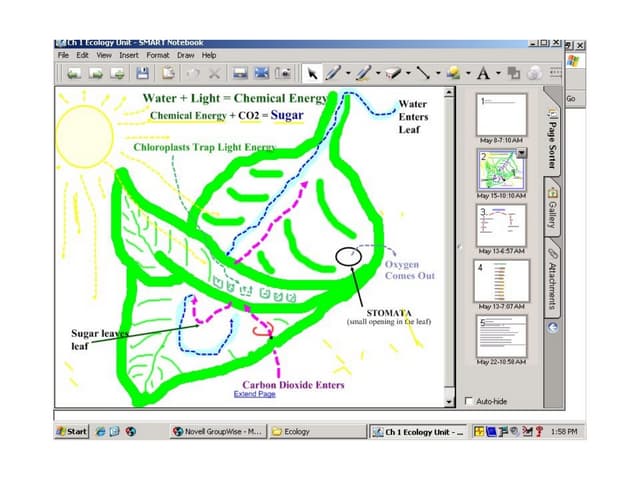
Task: Expand the Line tool dropdown arrow
Action: [437, 73]
